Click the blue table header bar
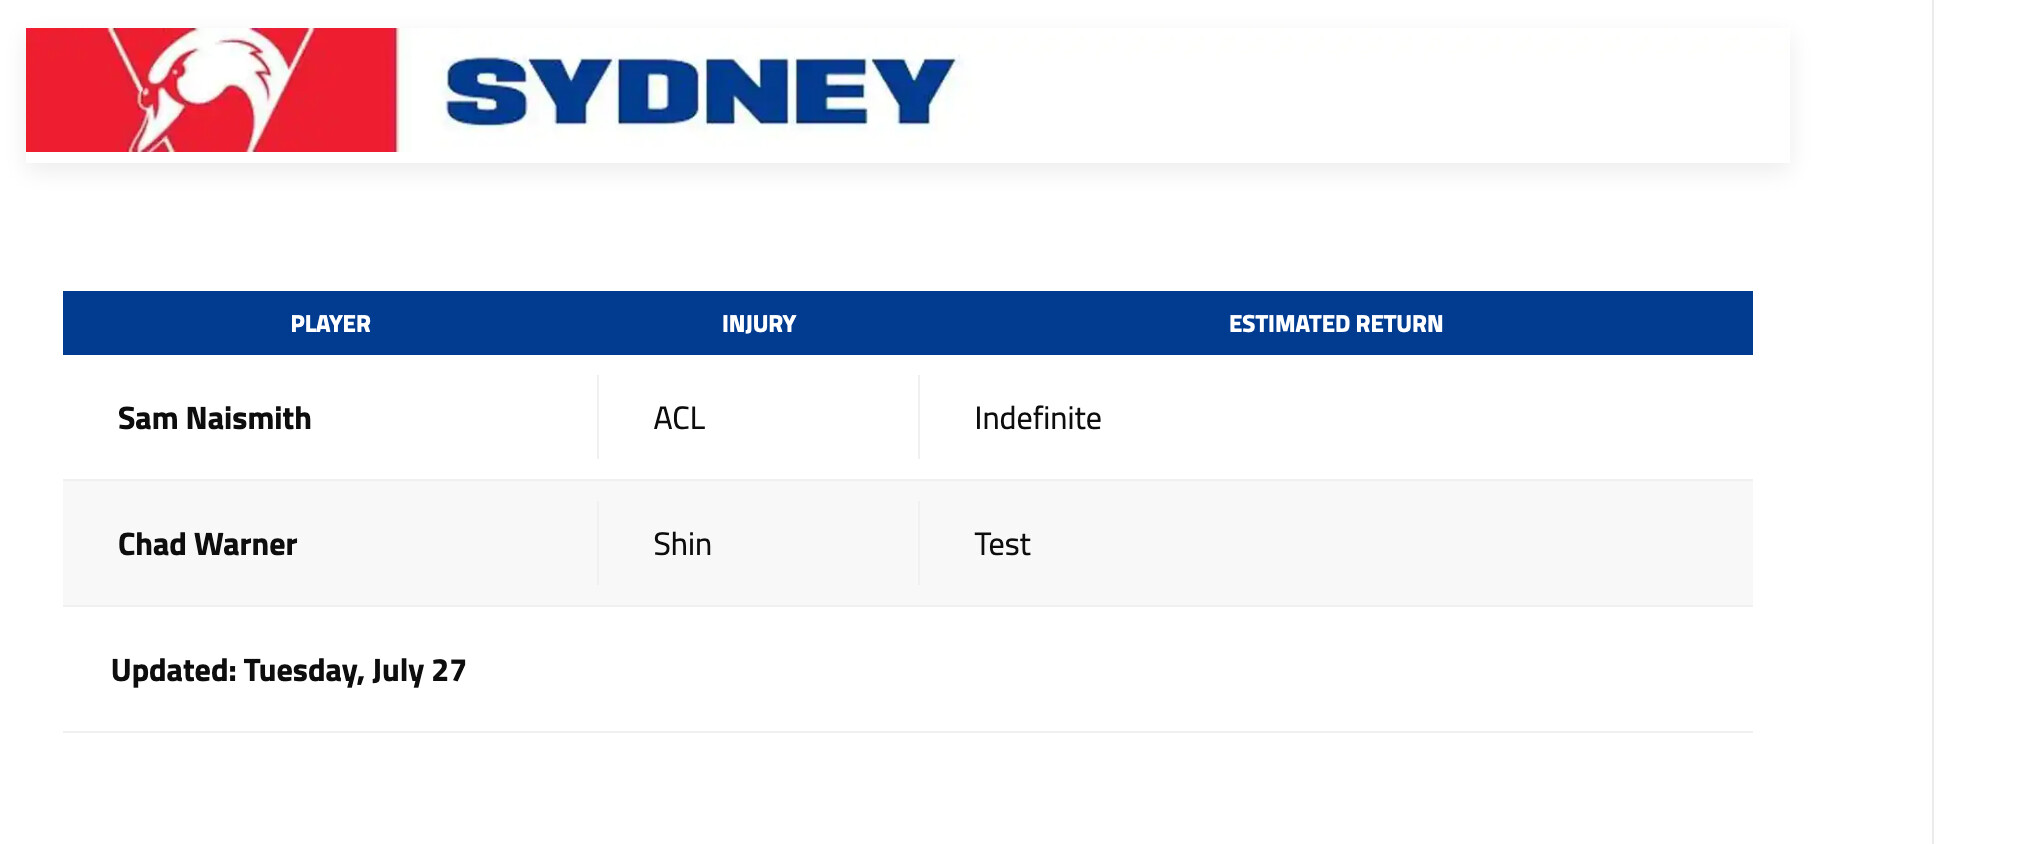This screenshot has height=844, width=2026. coord(908,323)
